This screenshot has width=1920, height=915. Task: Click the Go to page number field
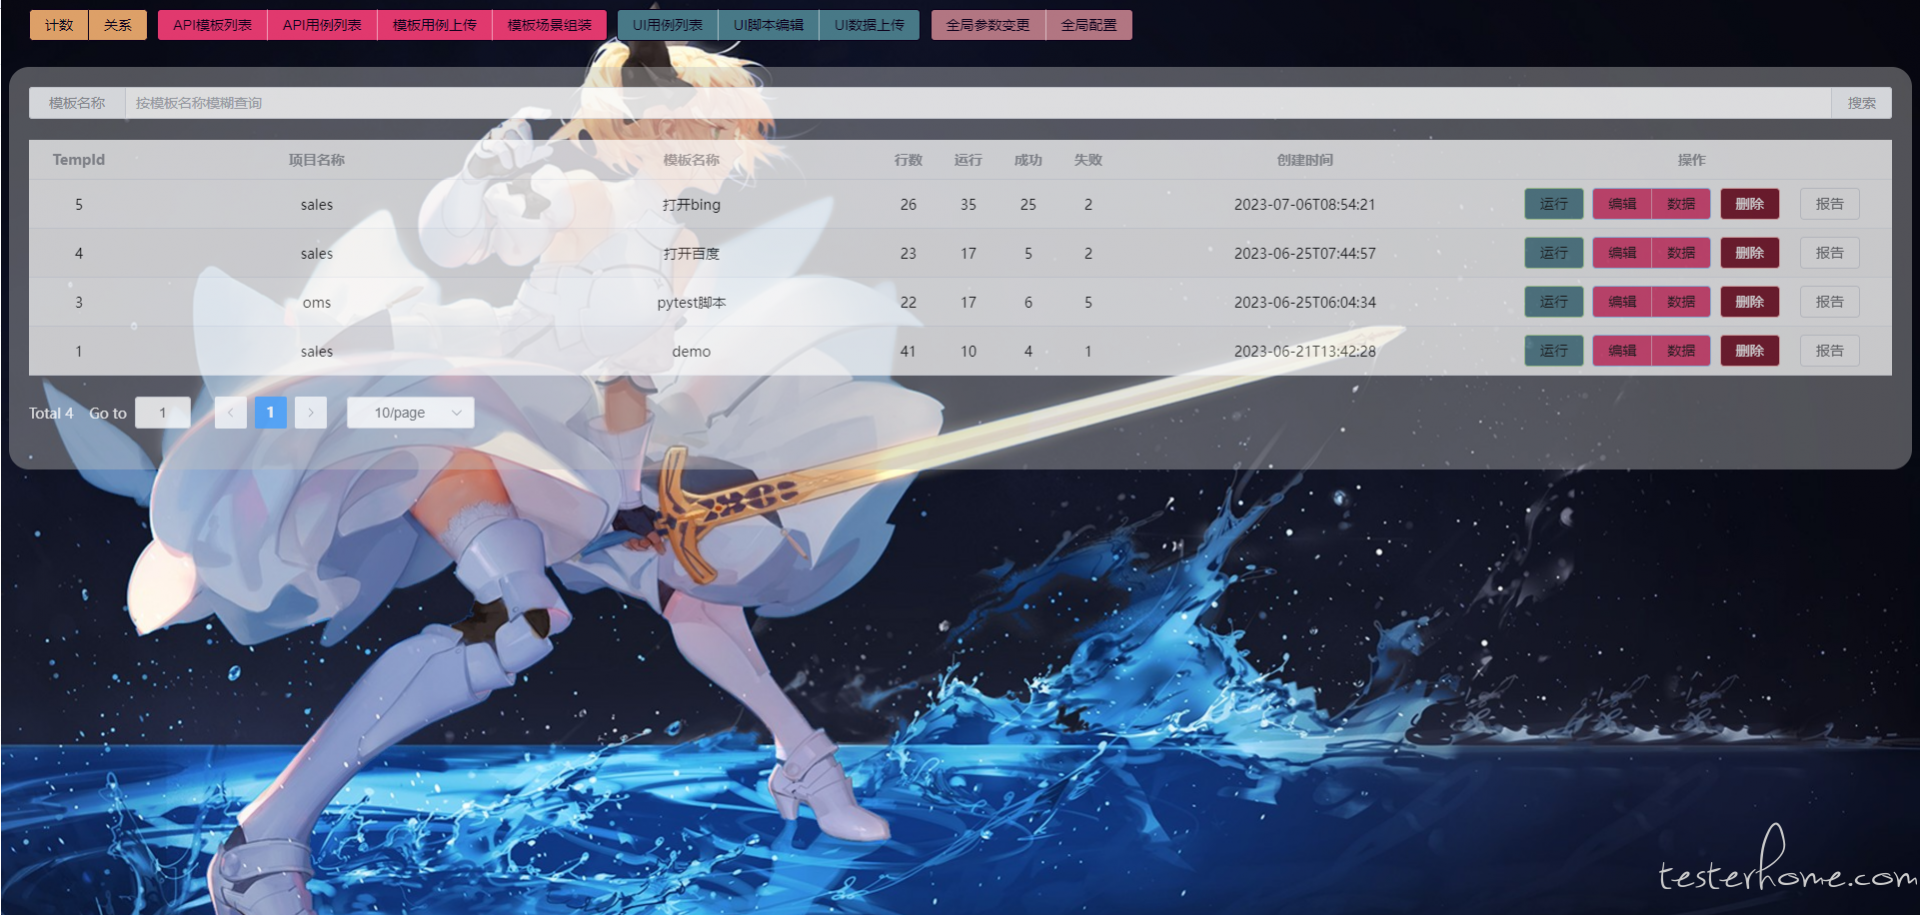[163, 413]
